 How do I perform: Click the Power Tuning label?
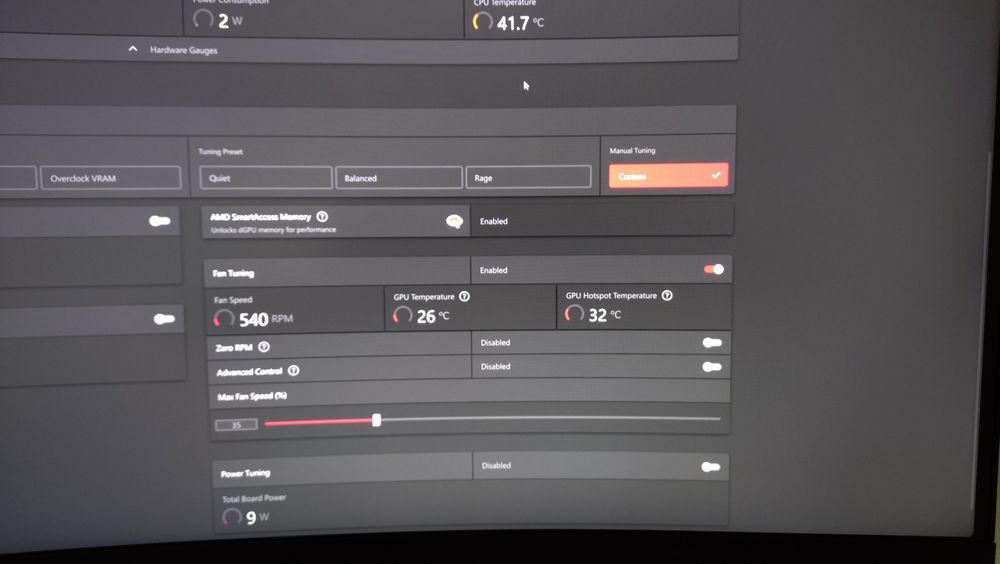coord(245,473)
